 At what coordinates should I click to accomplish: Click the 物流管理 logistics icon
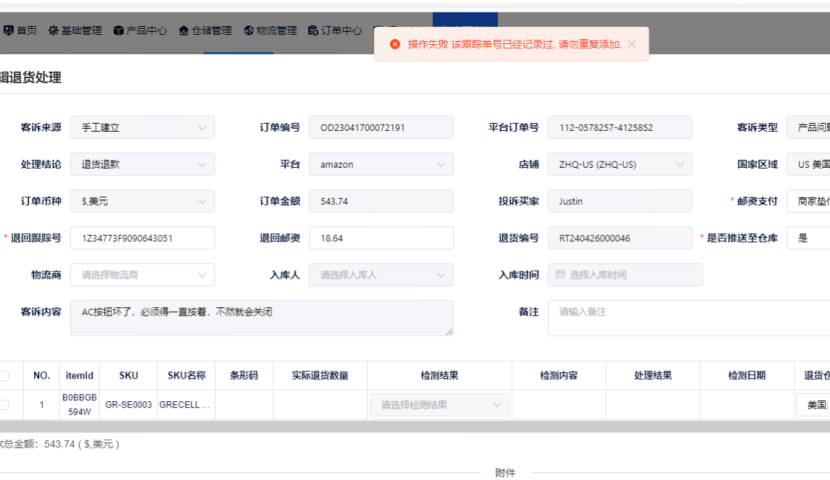(x=249, y=31)
